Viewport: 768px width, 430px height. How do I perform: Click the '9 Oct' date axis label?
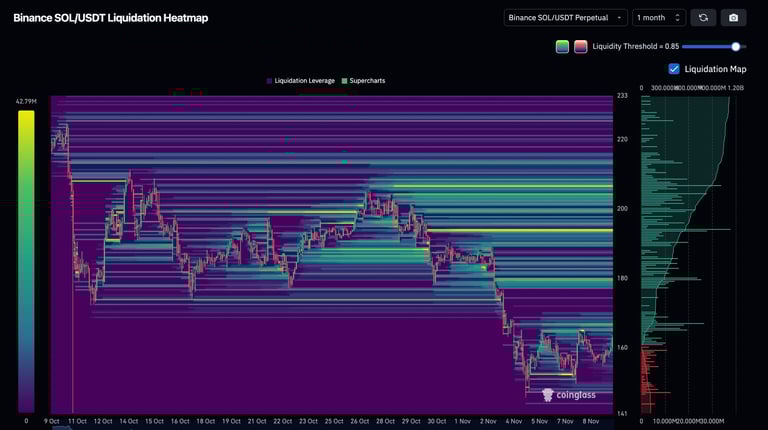tap(51, 421)
